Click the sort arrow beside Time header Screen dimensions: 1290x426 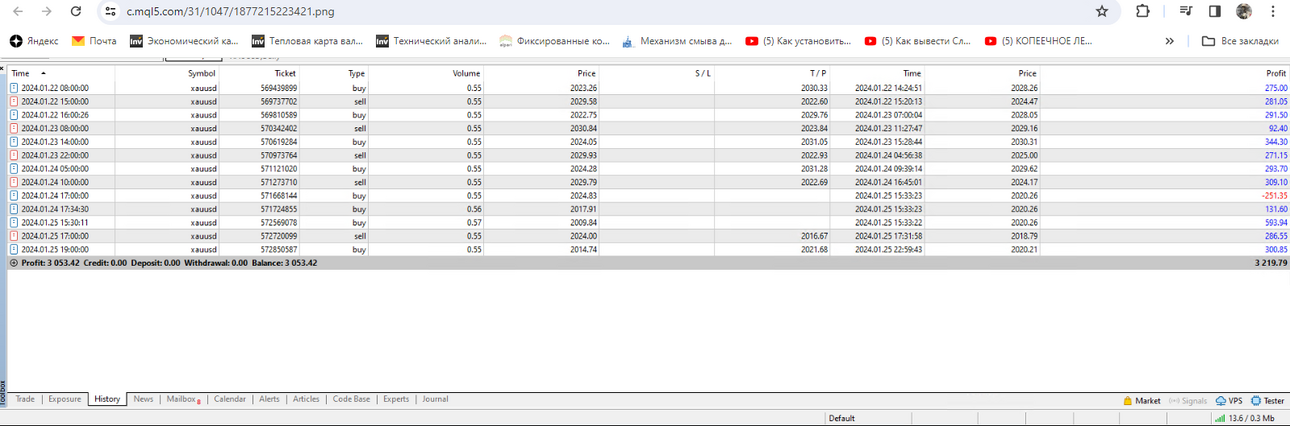43,73
